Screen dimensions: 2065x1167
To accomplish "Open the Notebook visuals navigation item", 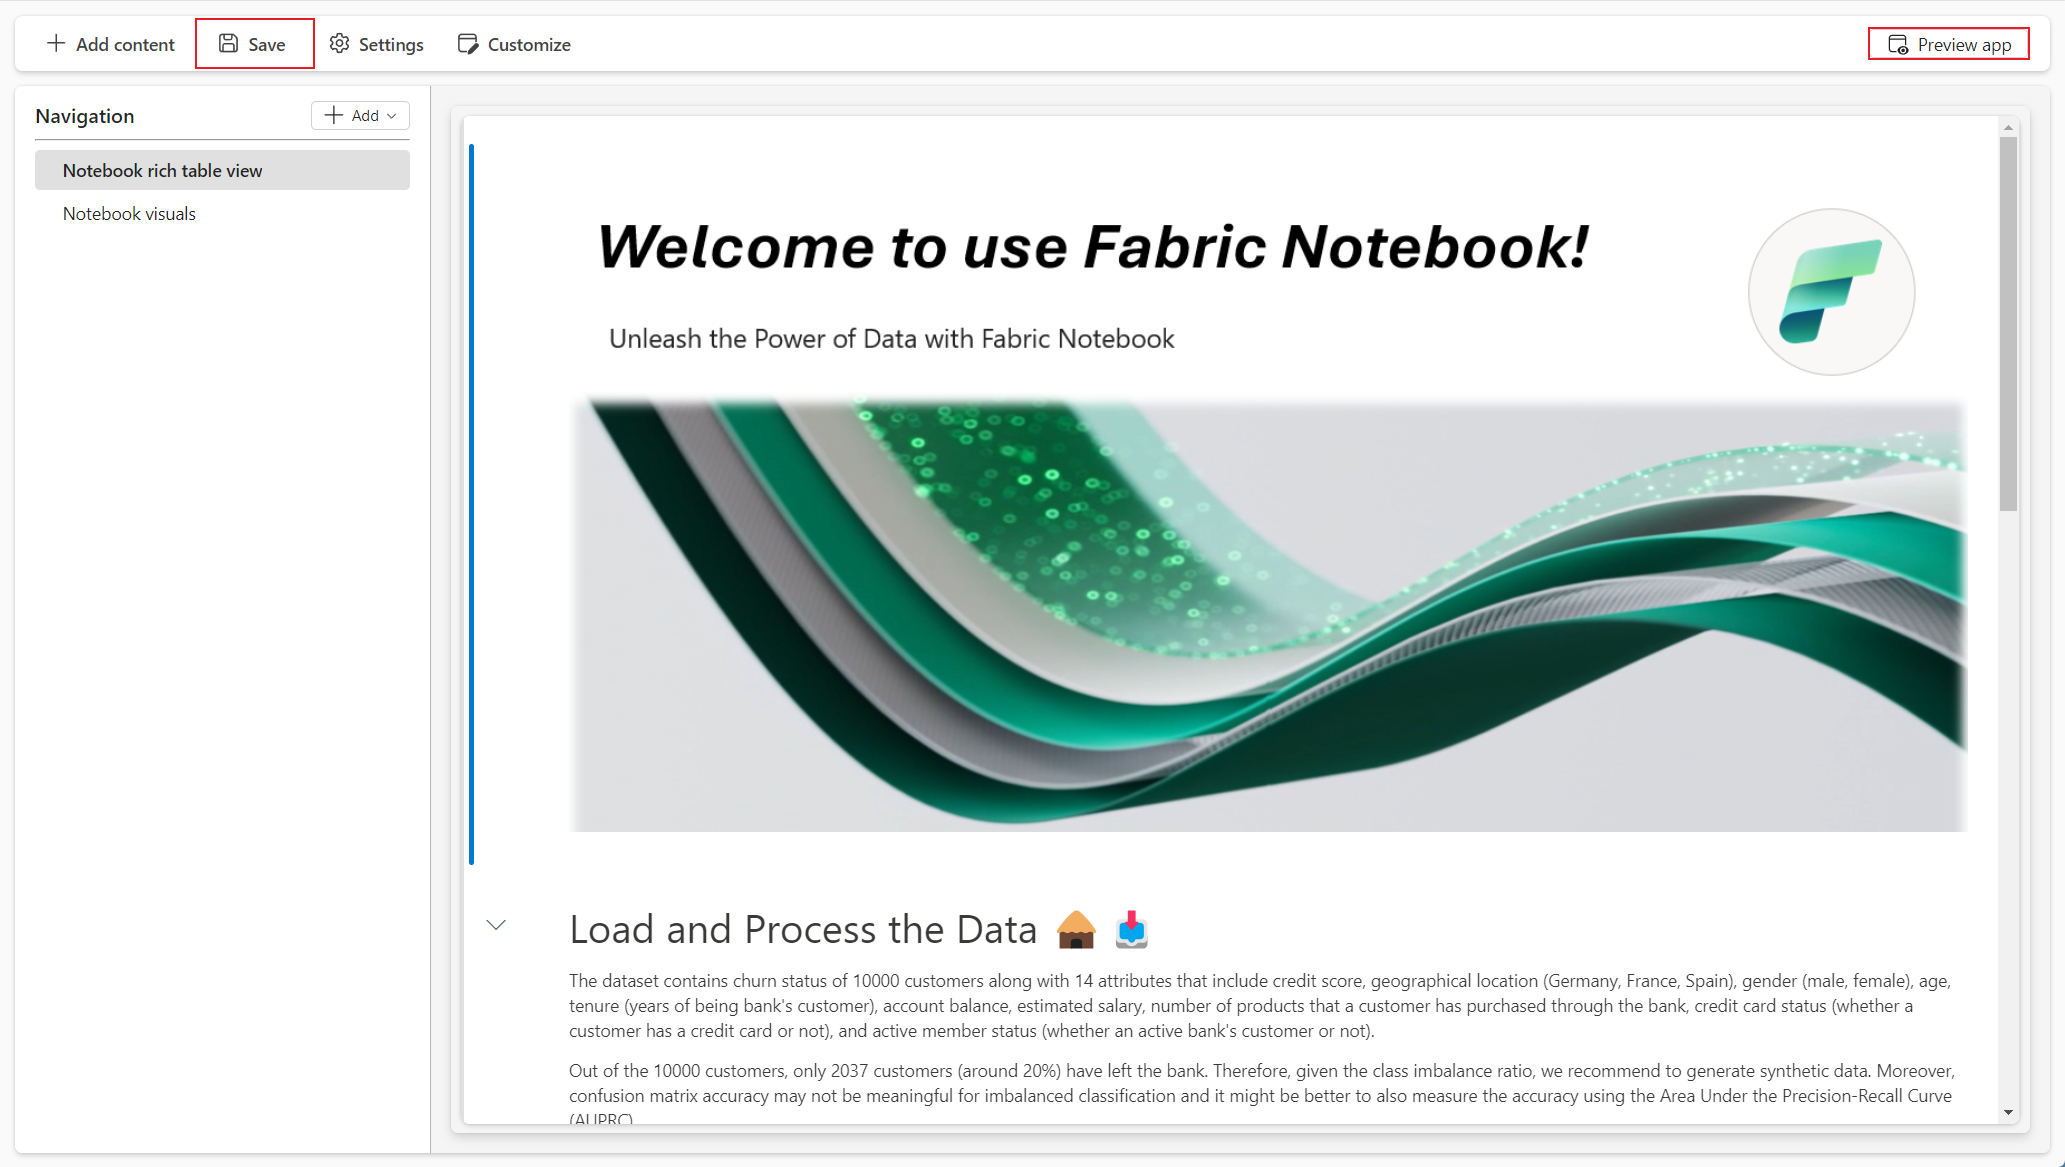I will tap(129, 214).
